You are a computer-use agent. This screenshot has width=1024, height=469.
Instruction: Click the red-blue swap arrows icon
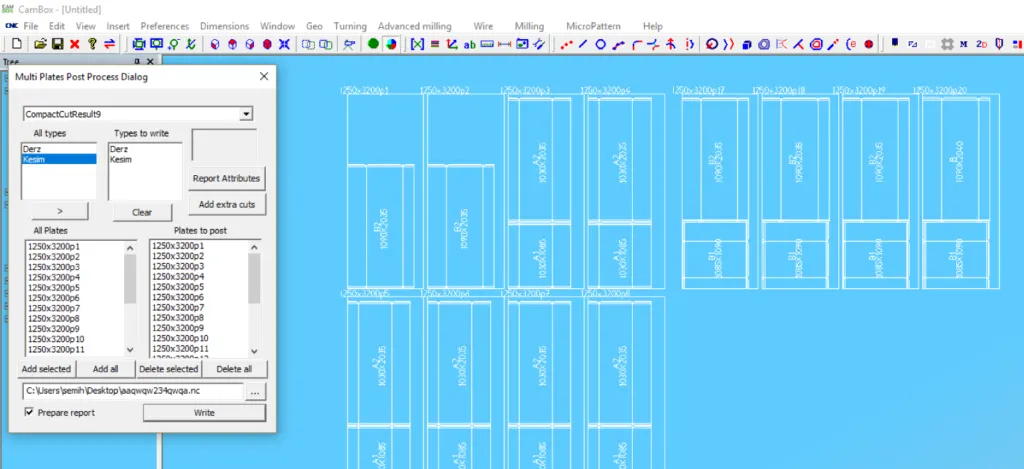(110, 44)
